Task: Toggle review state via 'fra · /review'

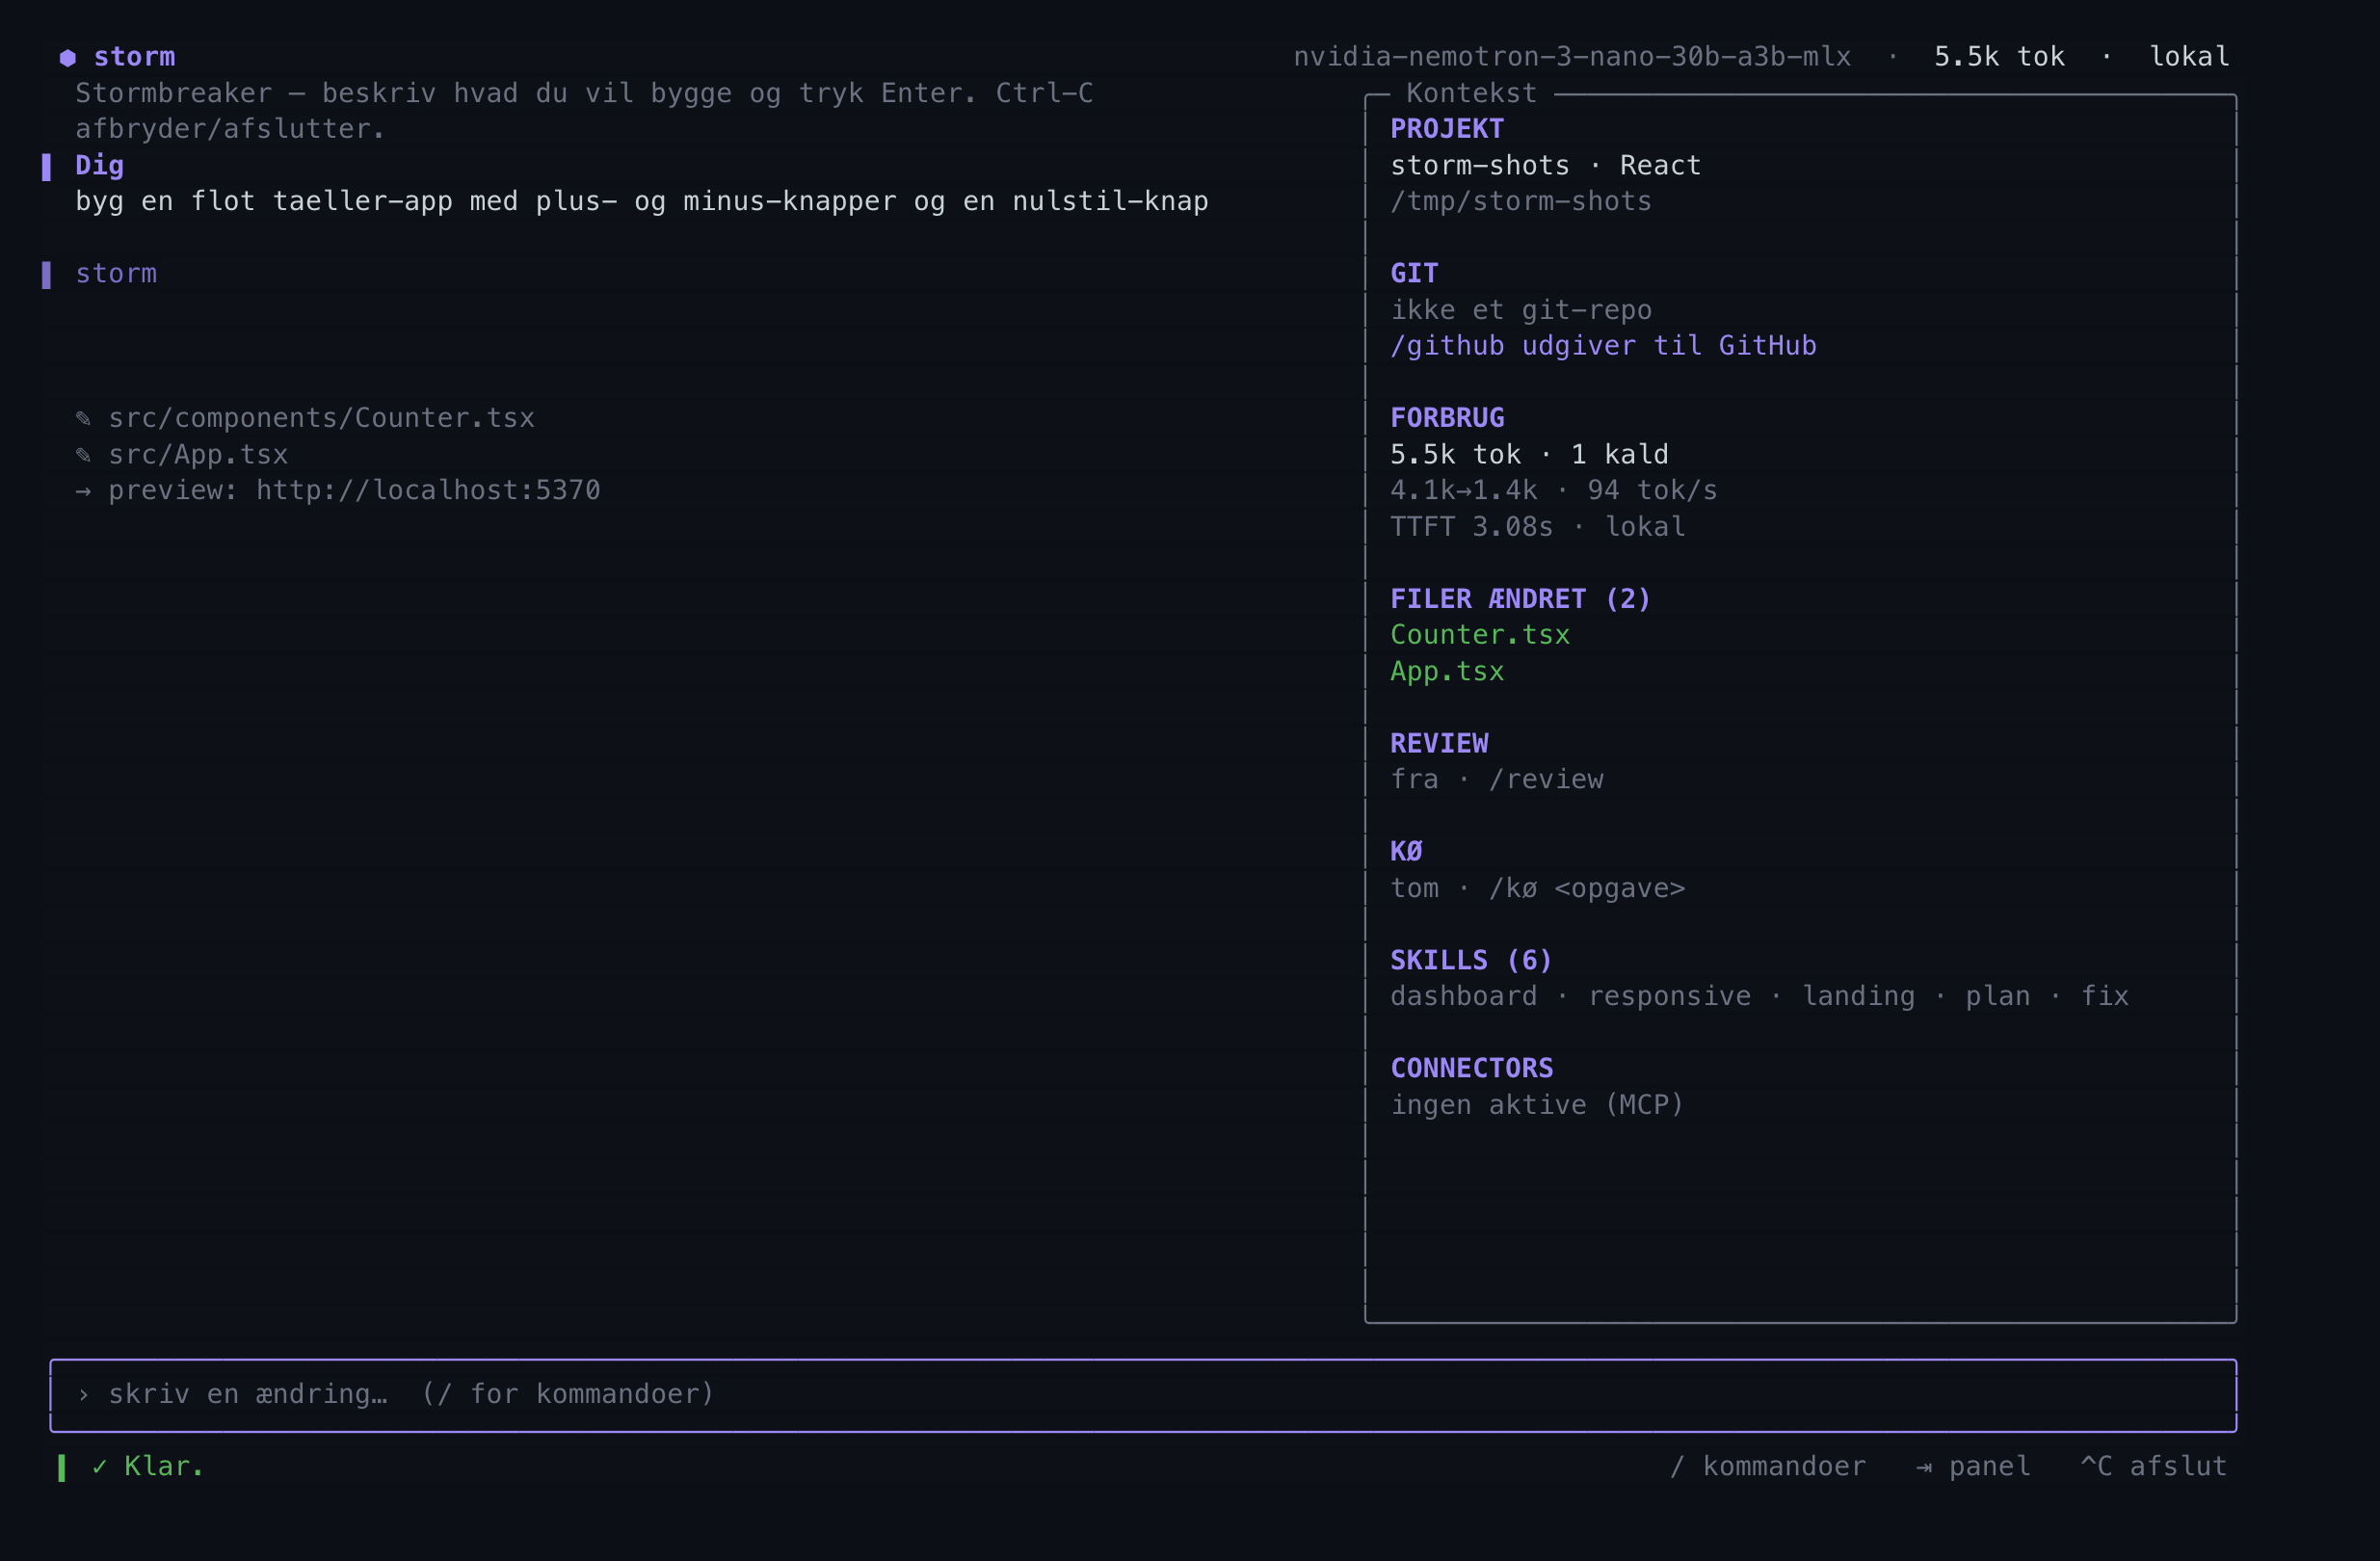Action: pyautogui.click(x=1497, y=780)
